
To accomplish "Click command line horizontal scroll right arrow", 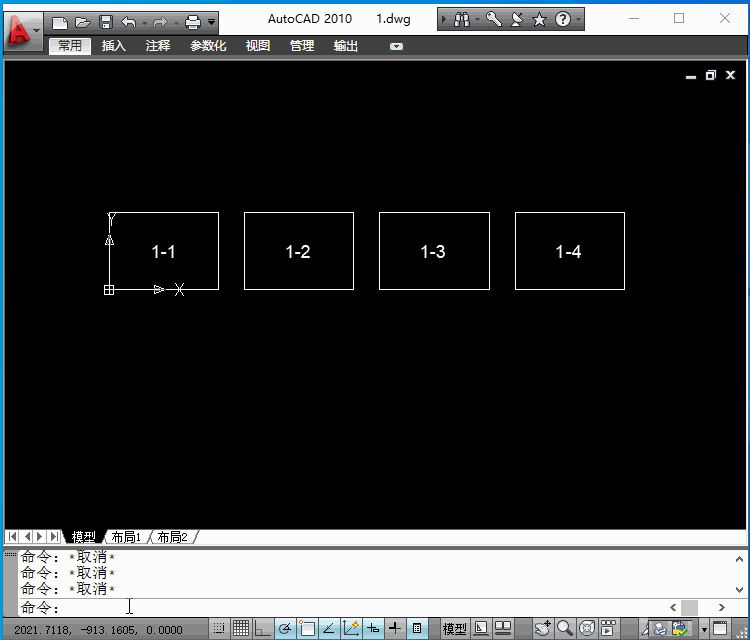I will coord(722,607).
